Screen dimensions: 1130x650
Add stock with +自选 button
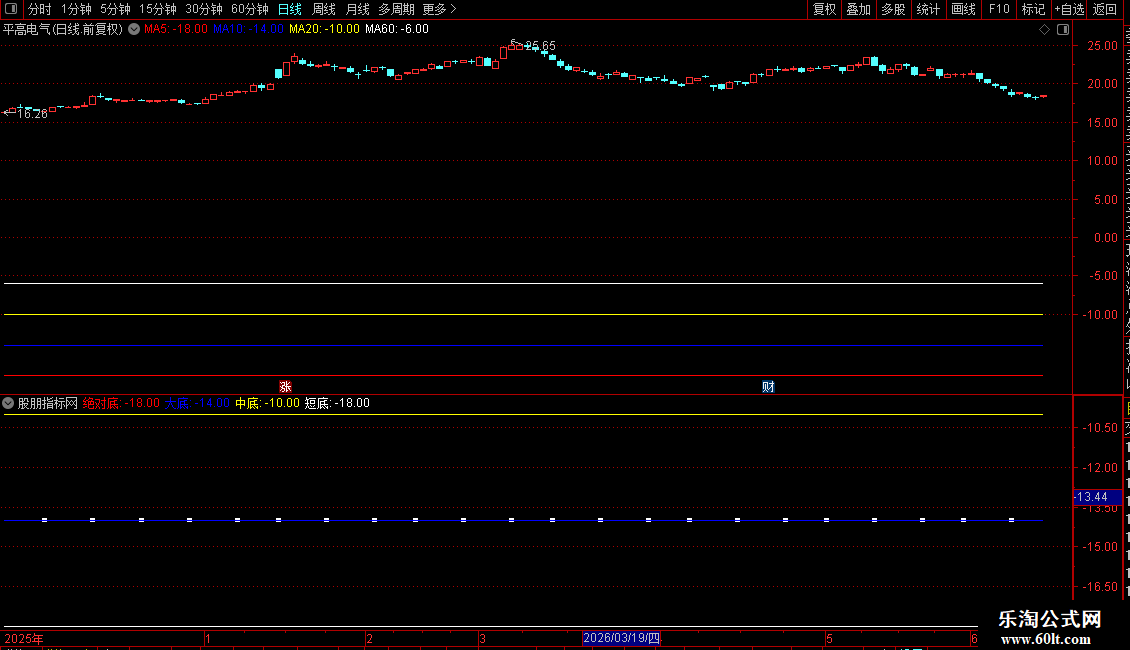(x=1069, y=9)
